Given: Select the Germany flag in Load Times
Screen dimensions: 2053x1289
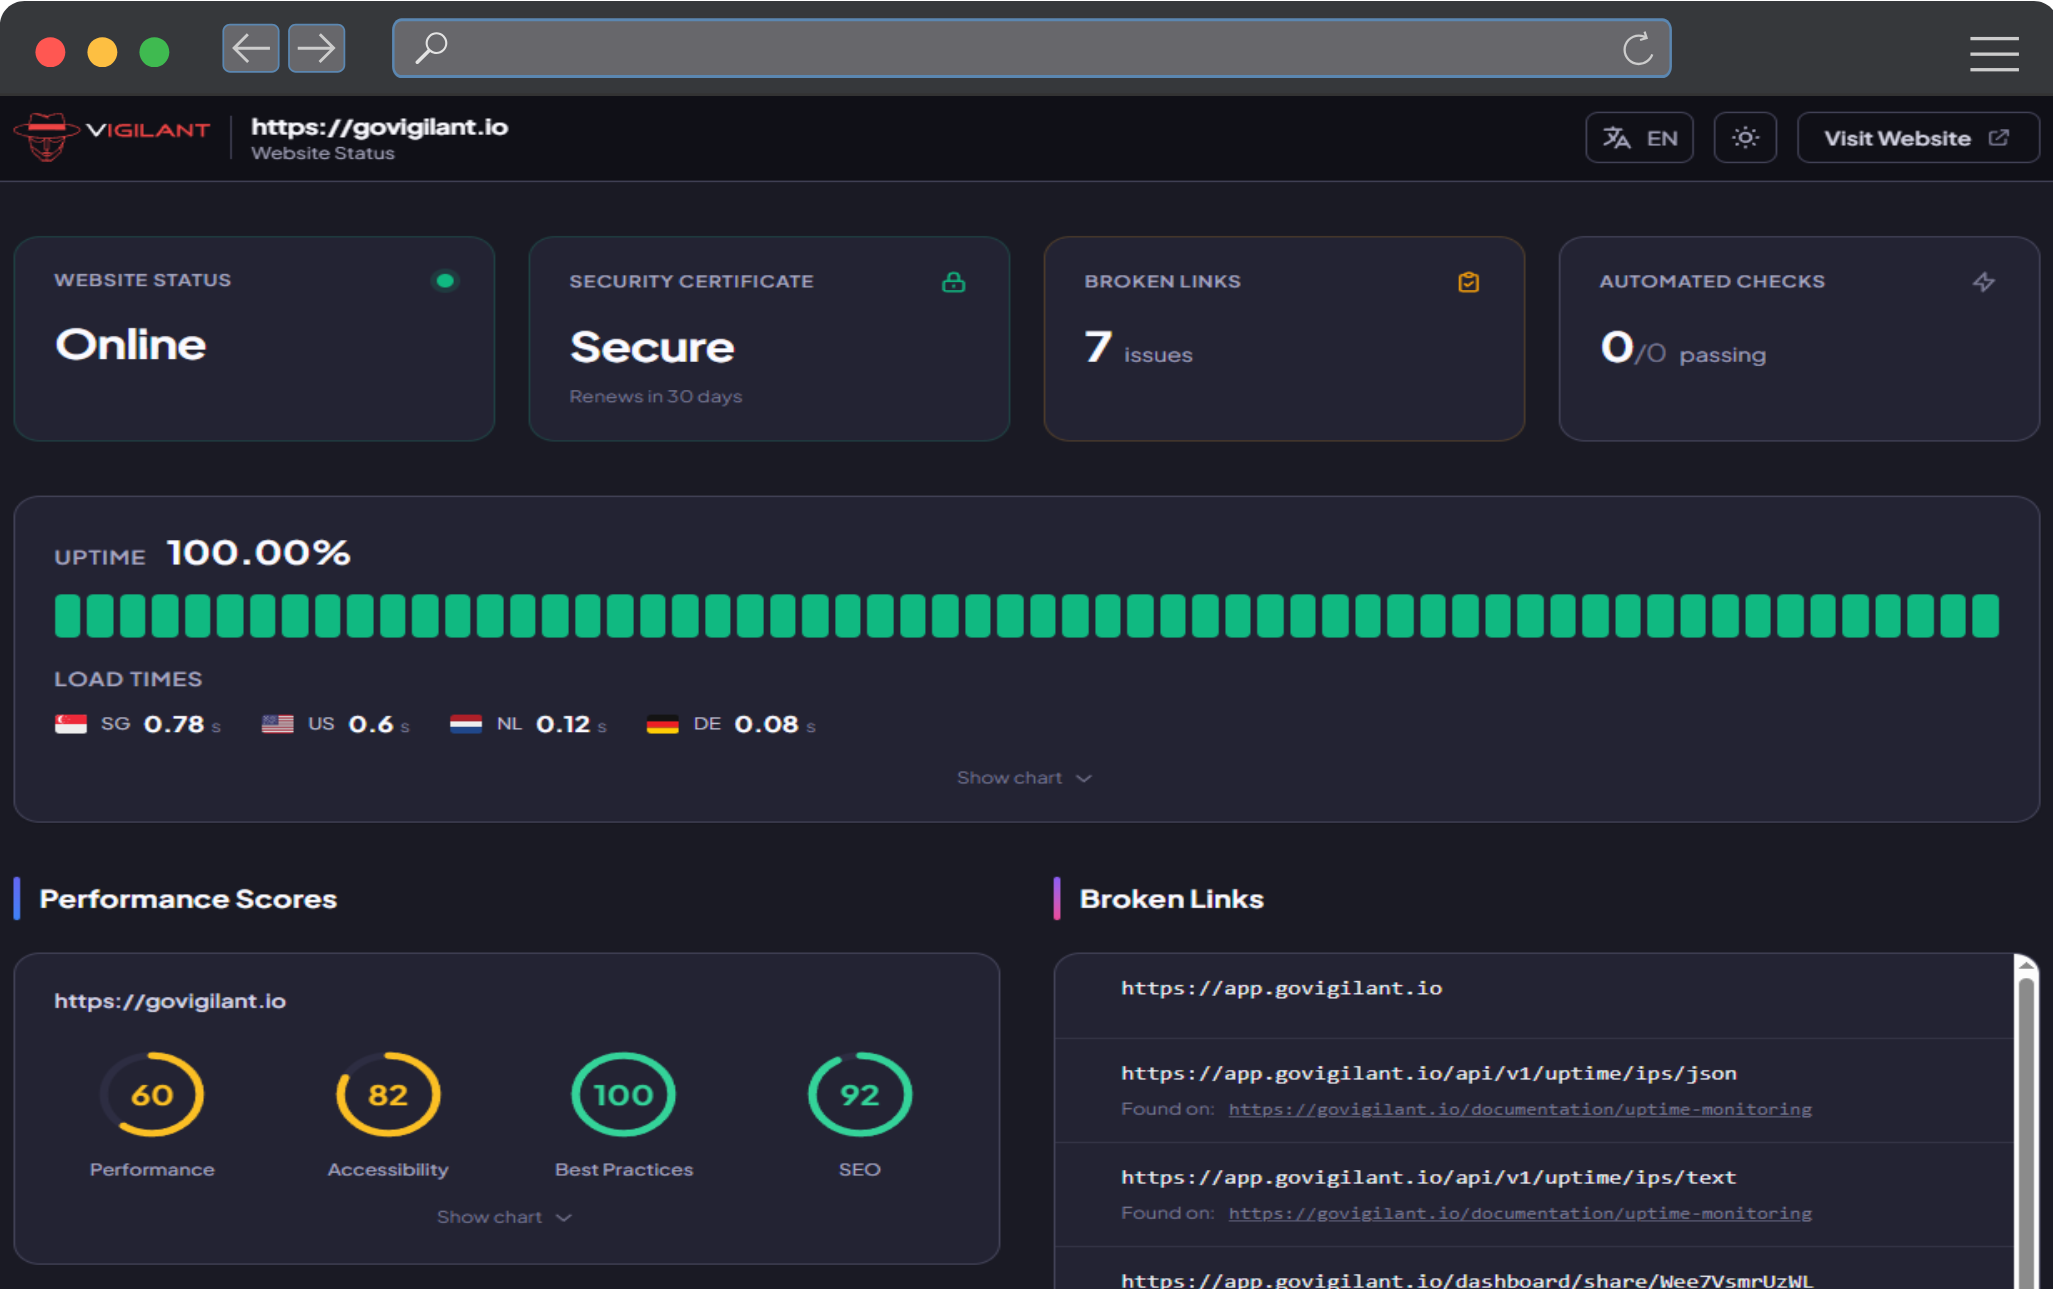Looking at the screenshot, I should 662,723.
